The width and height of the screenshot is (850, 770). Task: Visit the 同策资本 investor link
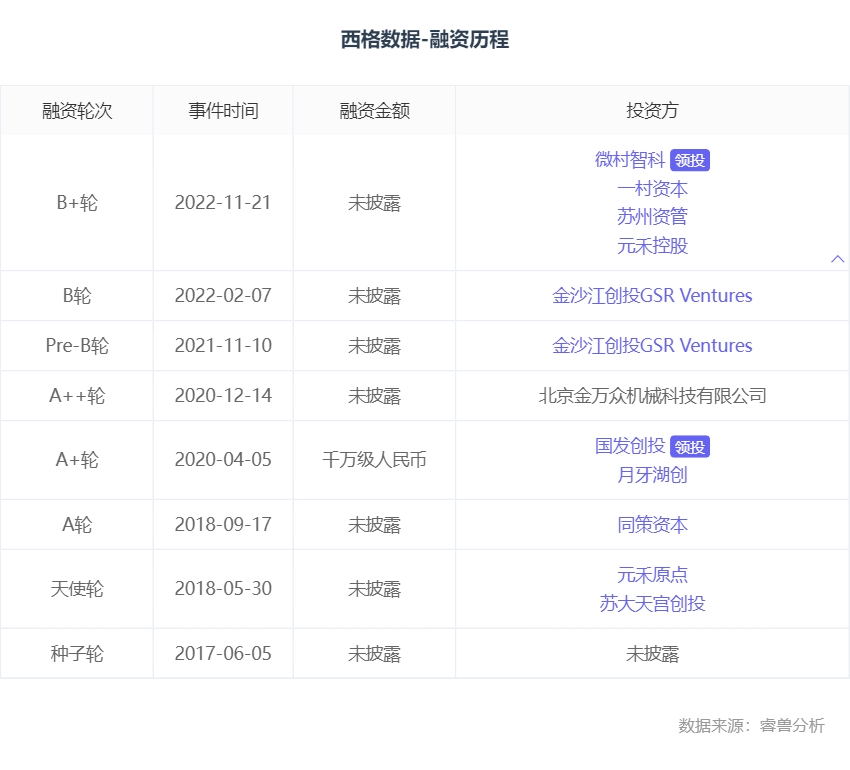click(652, 525)
